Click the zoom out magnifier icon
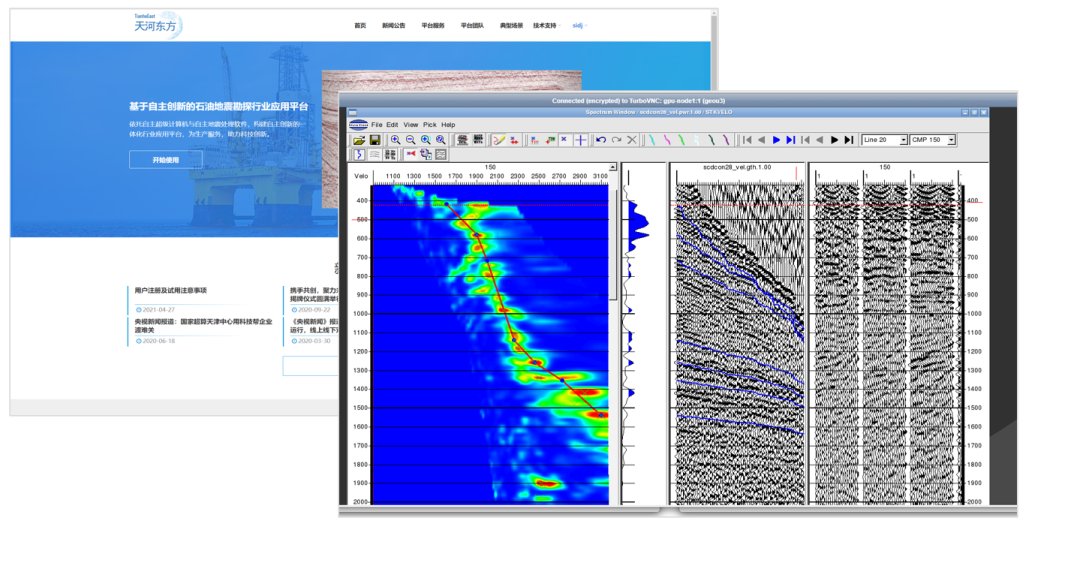The height and width of the screenshot is (584, 1080). [410, 140]
